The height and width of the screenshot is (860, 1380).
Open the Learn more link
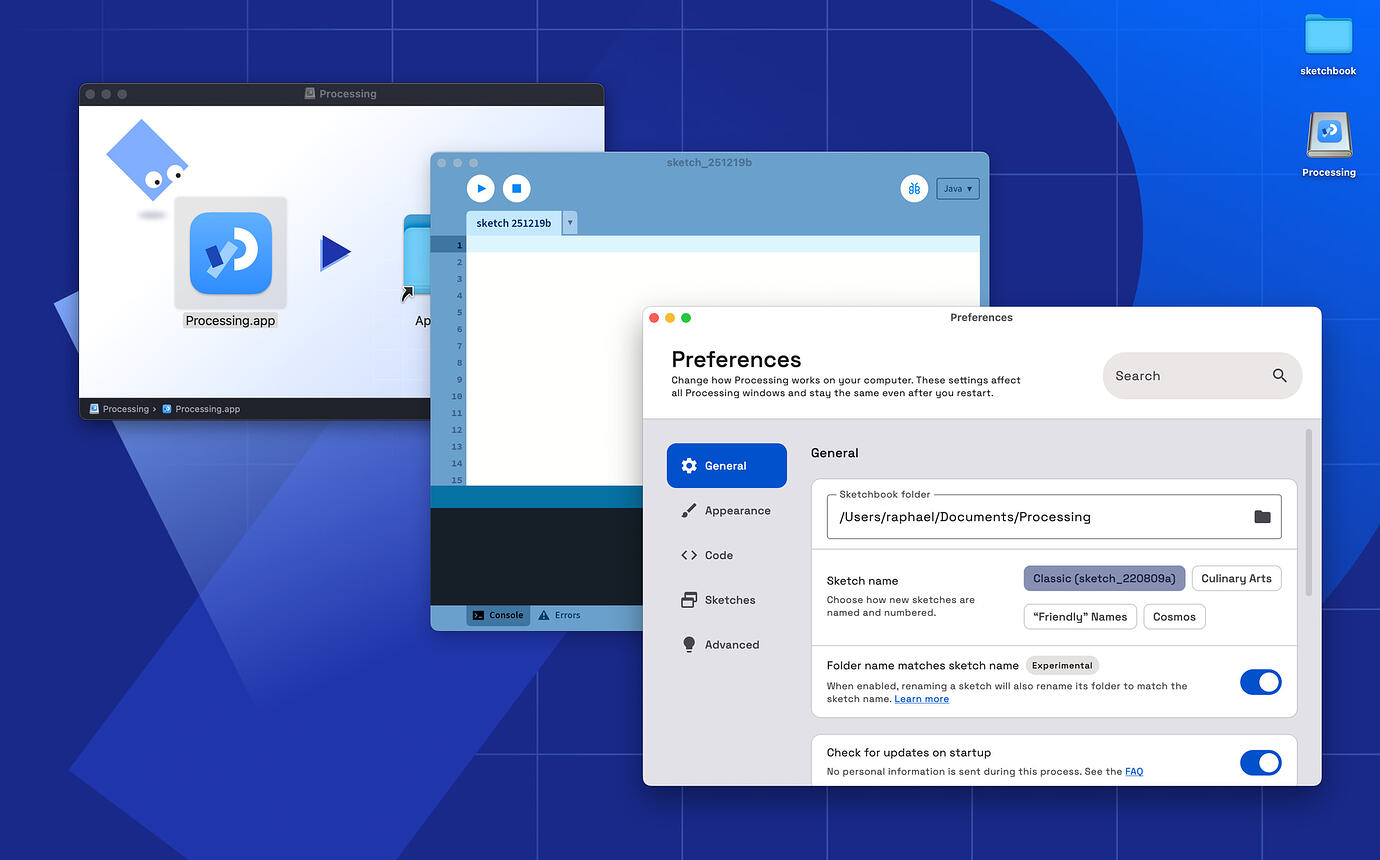point(921,698)
